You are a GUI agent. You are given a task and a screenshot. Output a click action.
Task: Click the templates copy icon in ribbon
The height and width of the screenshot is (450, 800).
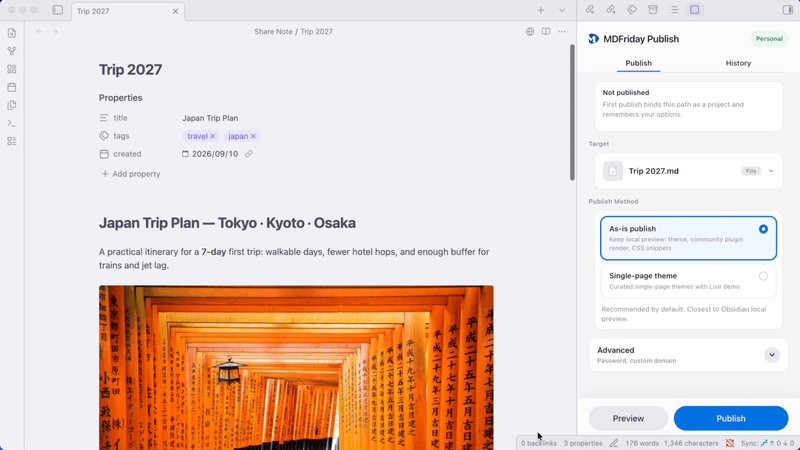click(x=12, y=105)
